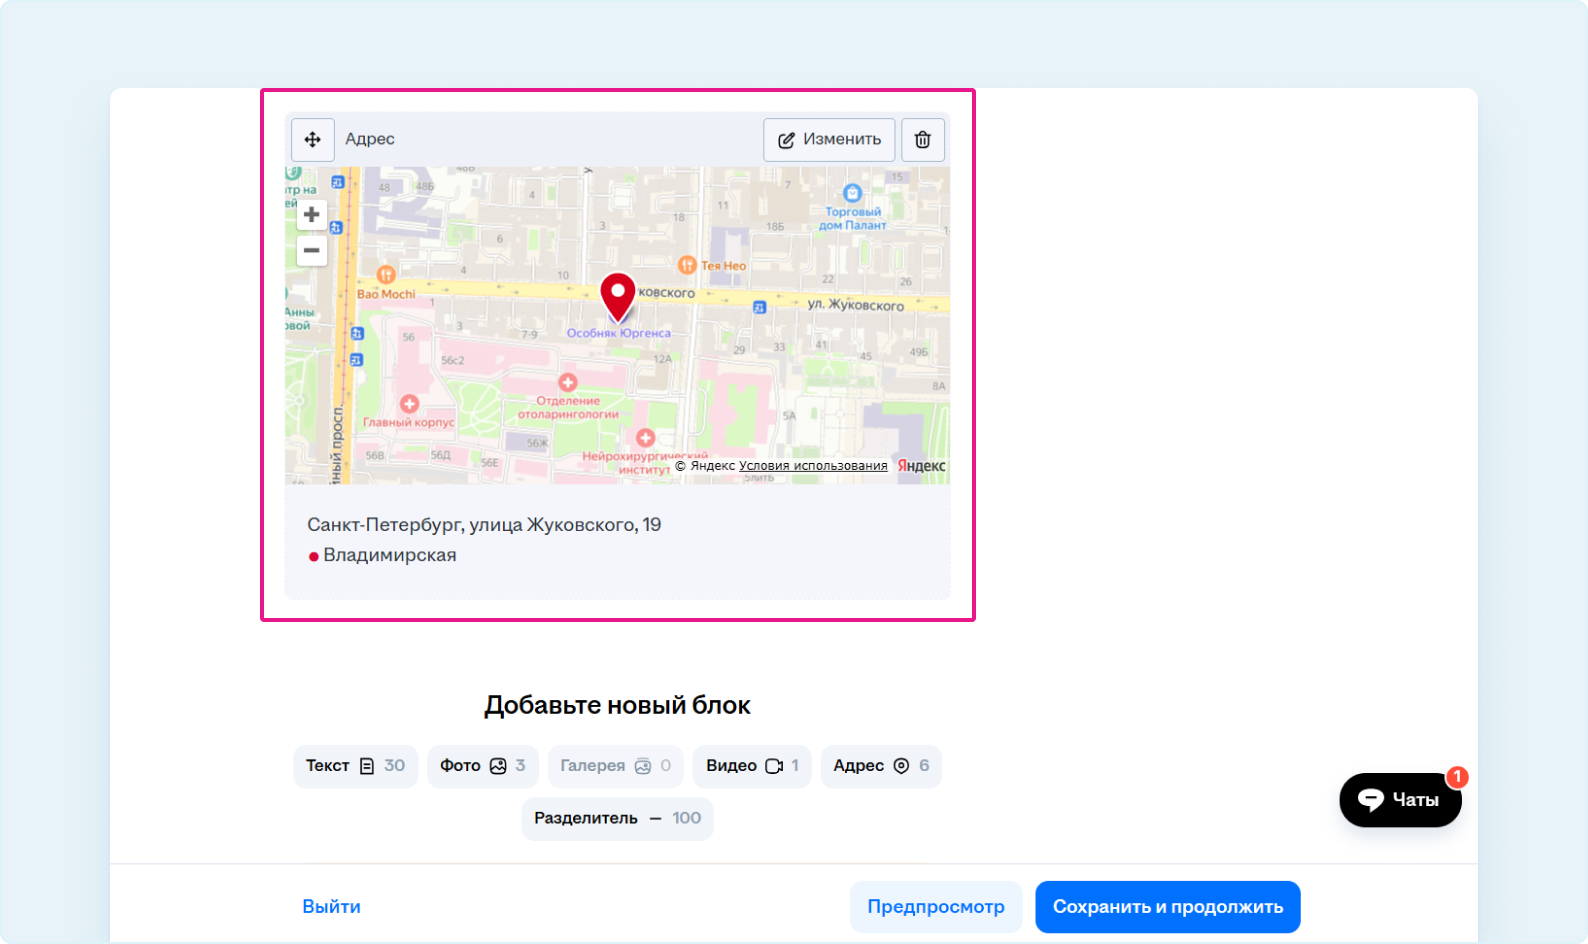This screenshot has height=944, width=1588.
Task: Zoom out on the map with the minus button
Action: (x=312, y=251)
